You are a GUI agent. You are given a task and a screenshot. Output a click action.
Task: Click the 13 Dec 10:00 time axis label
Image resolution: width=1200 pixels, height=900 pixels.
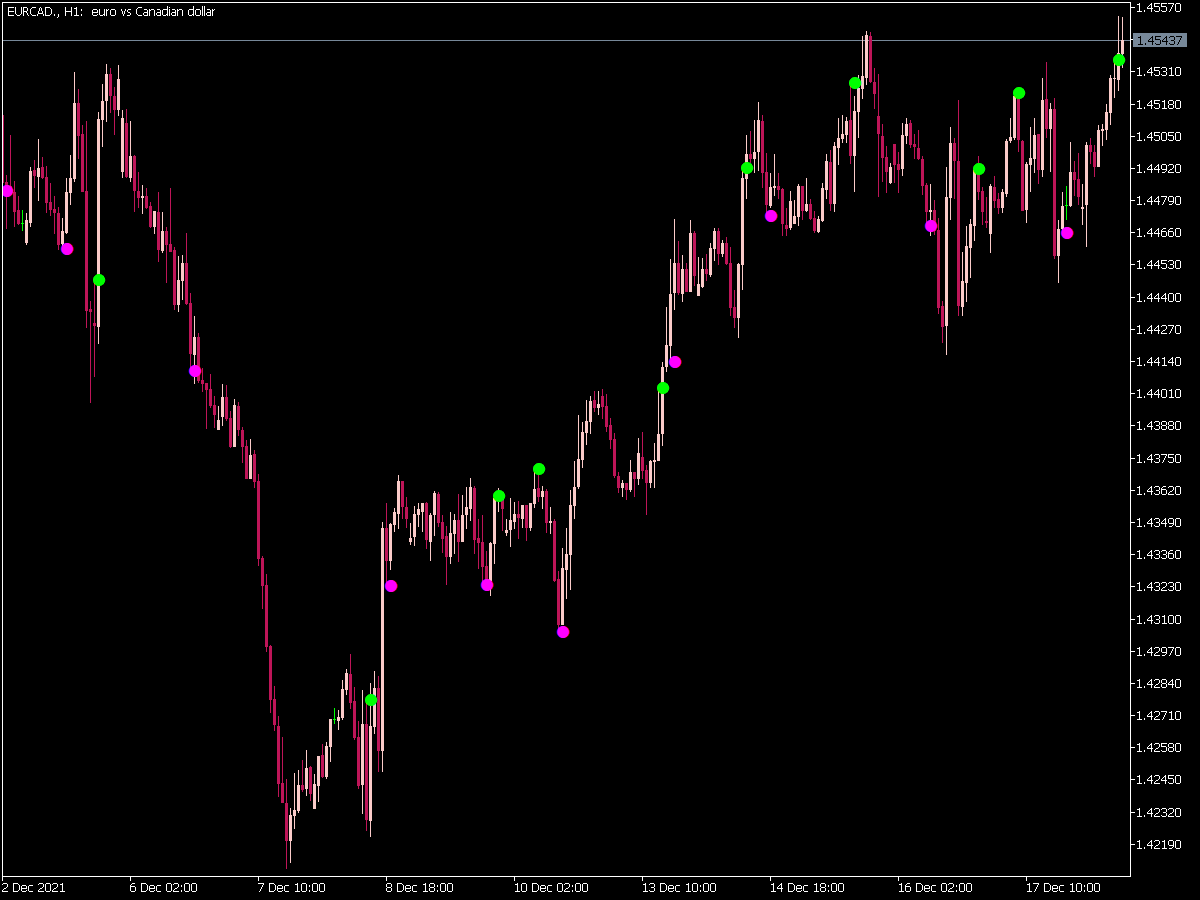click(679, 887)
